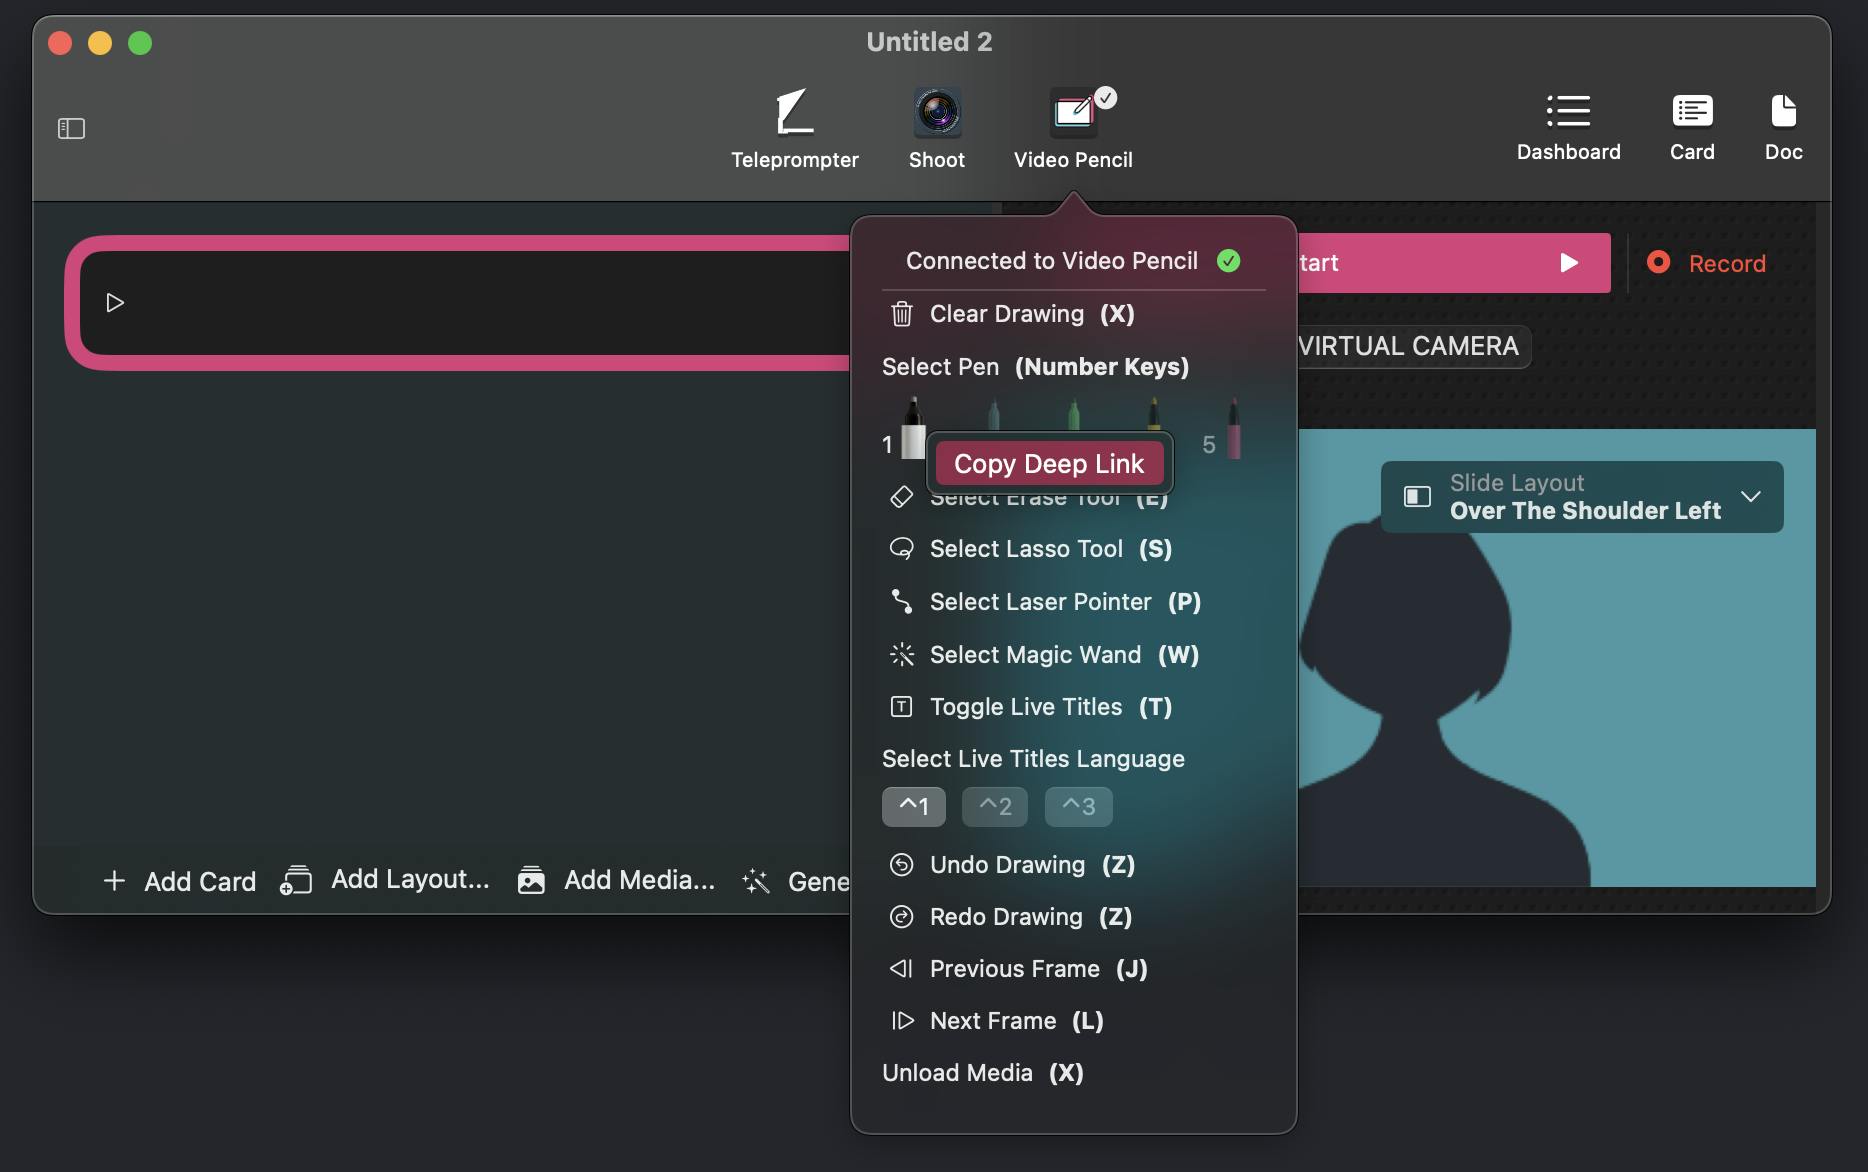Open the Teleprompter tool
Viewport: 1868px width, 1172px height.
tap(794, 128)
